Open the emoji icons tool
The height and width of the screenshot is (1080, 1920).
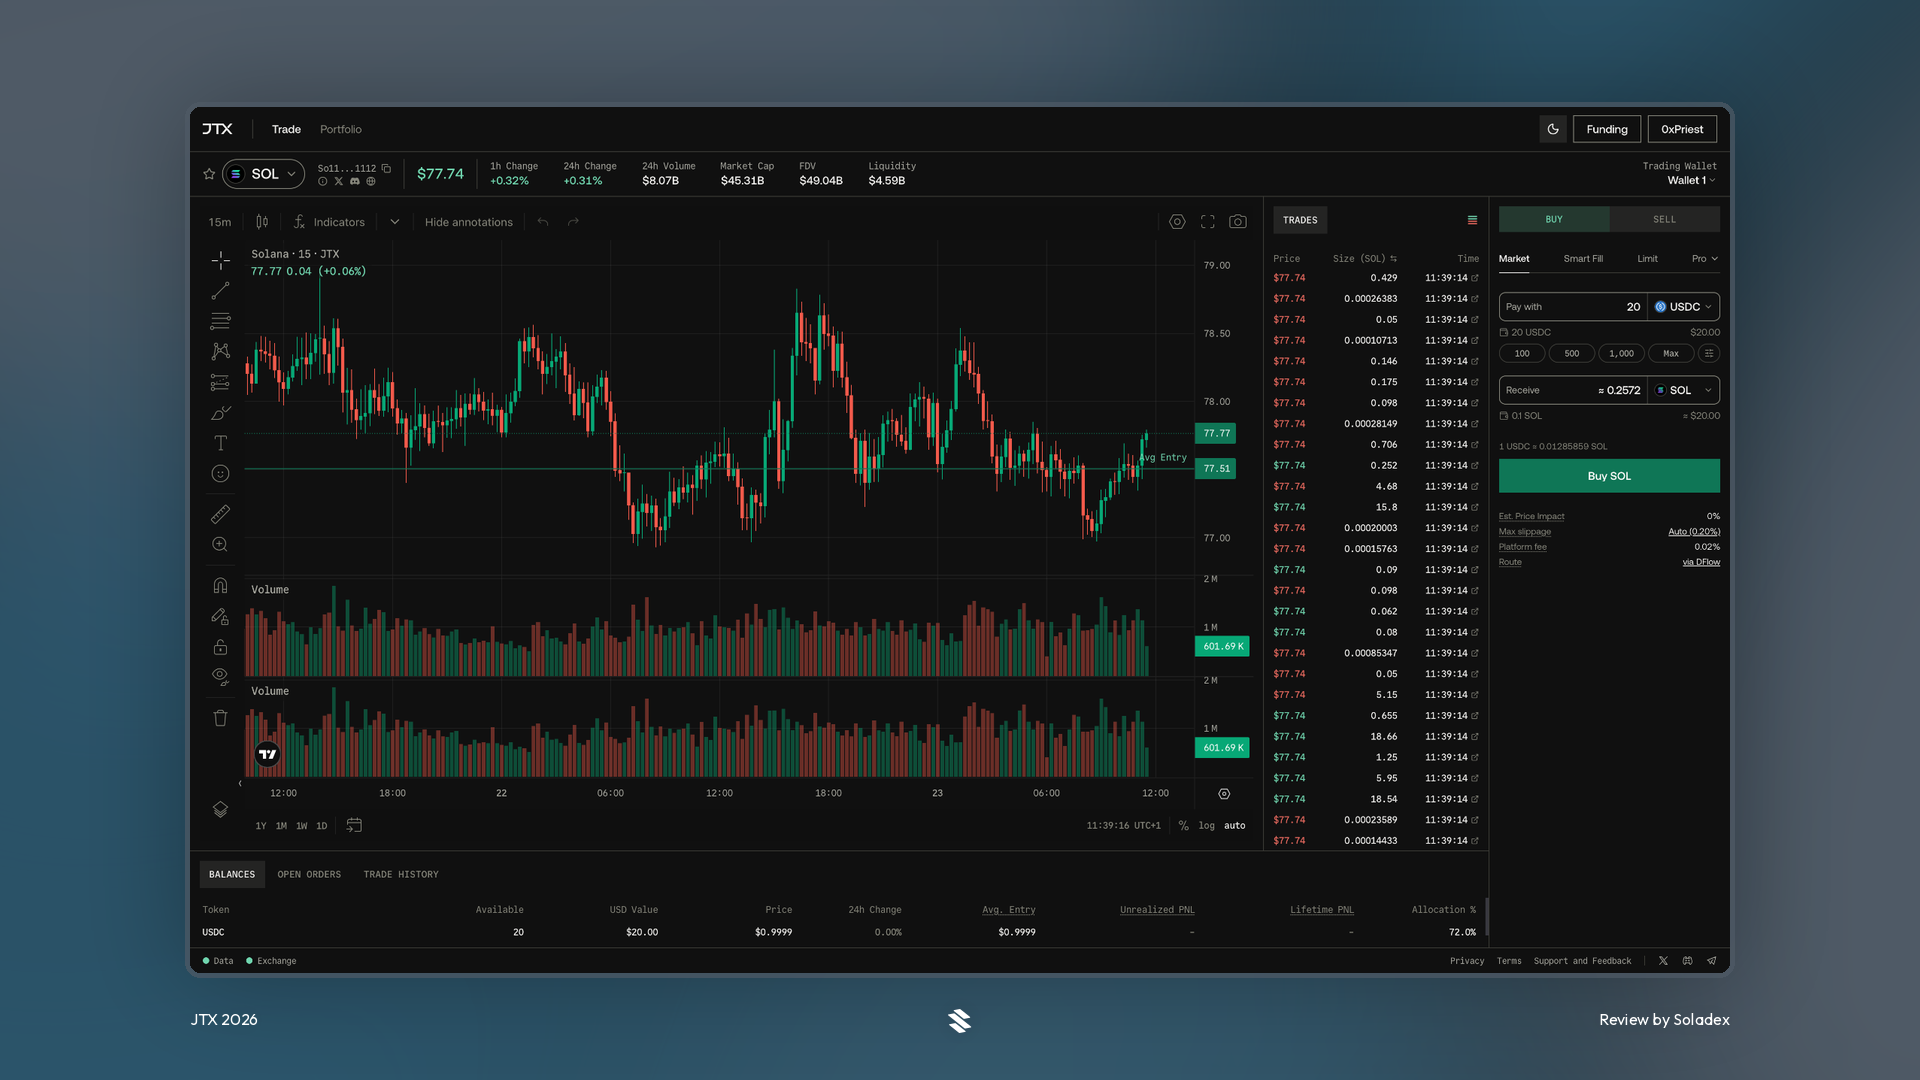pos(221,474)
